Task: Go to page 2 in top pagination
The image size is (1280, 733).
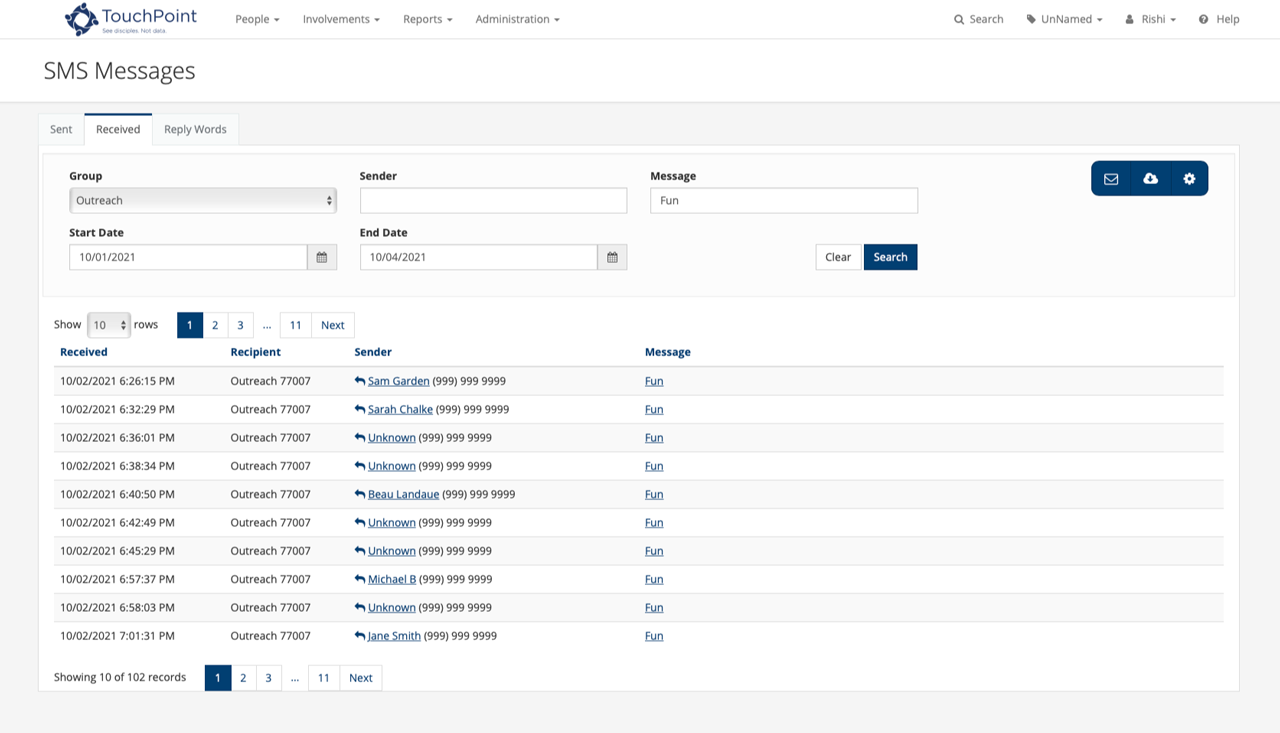Action: click(x=215, y=325)
